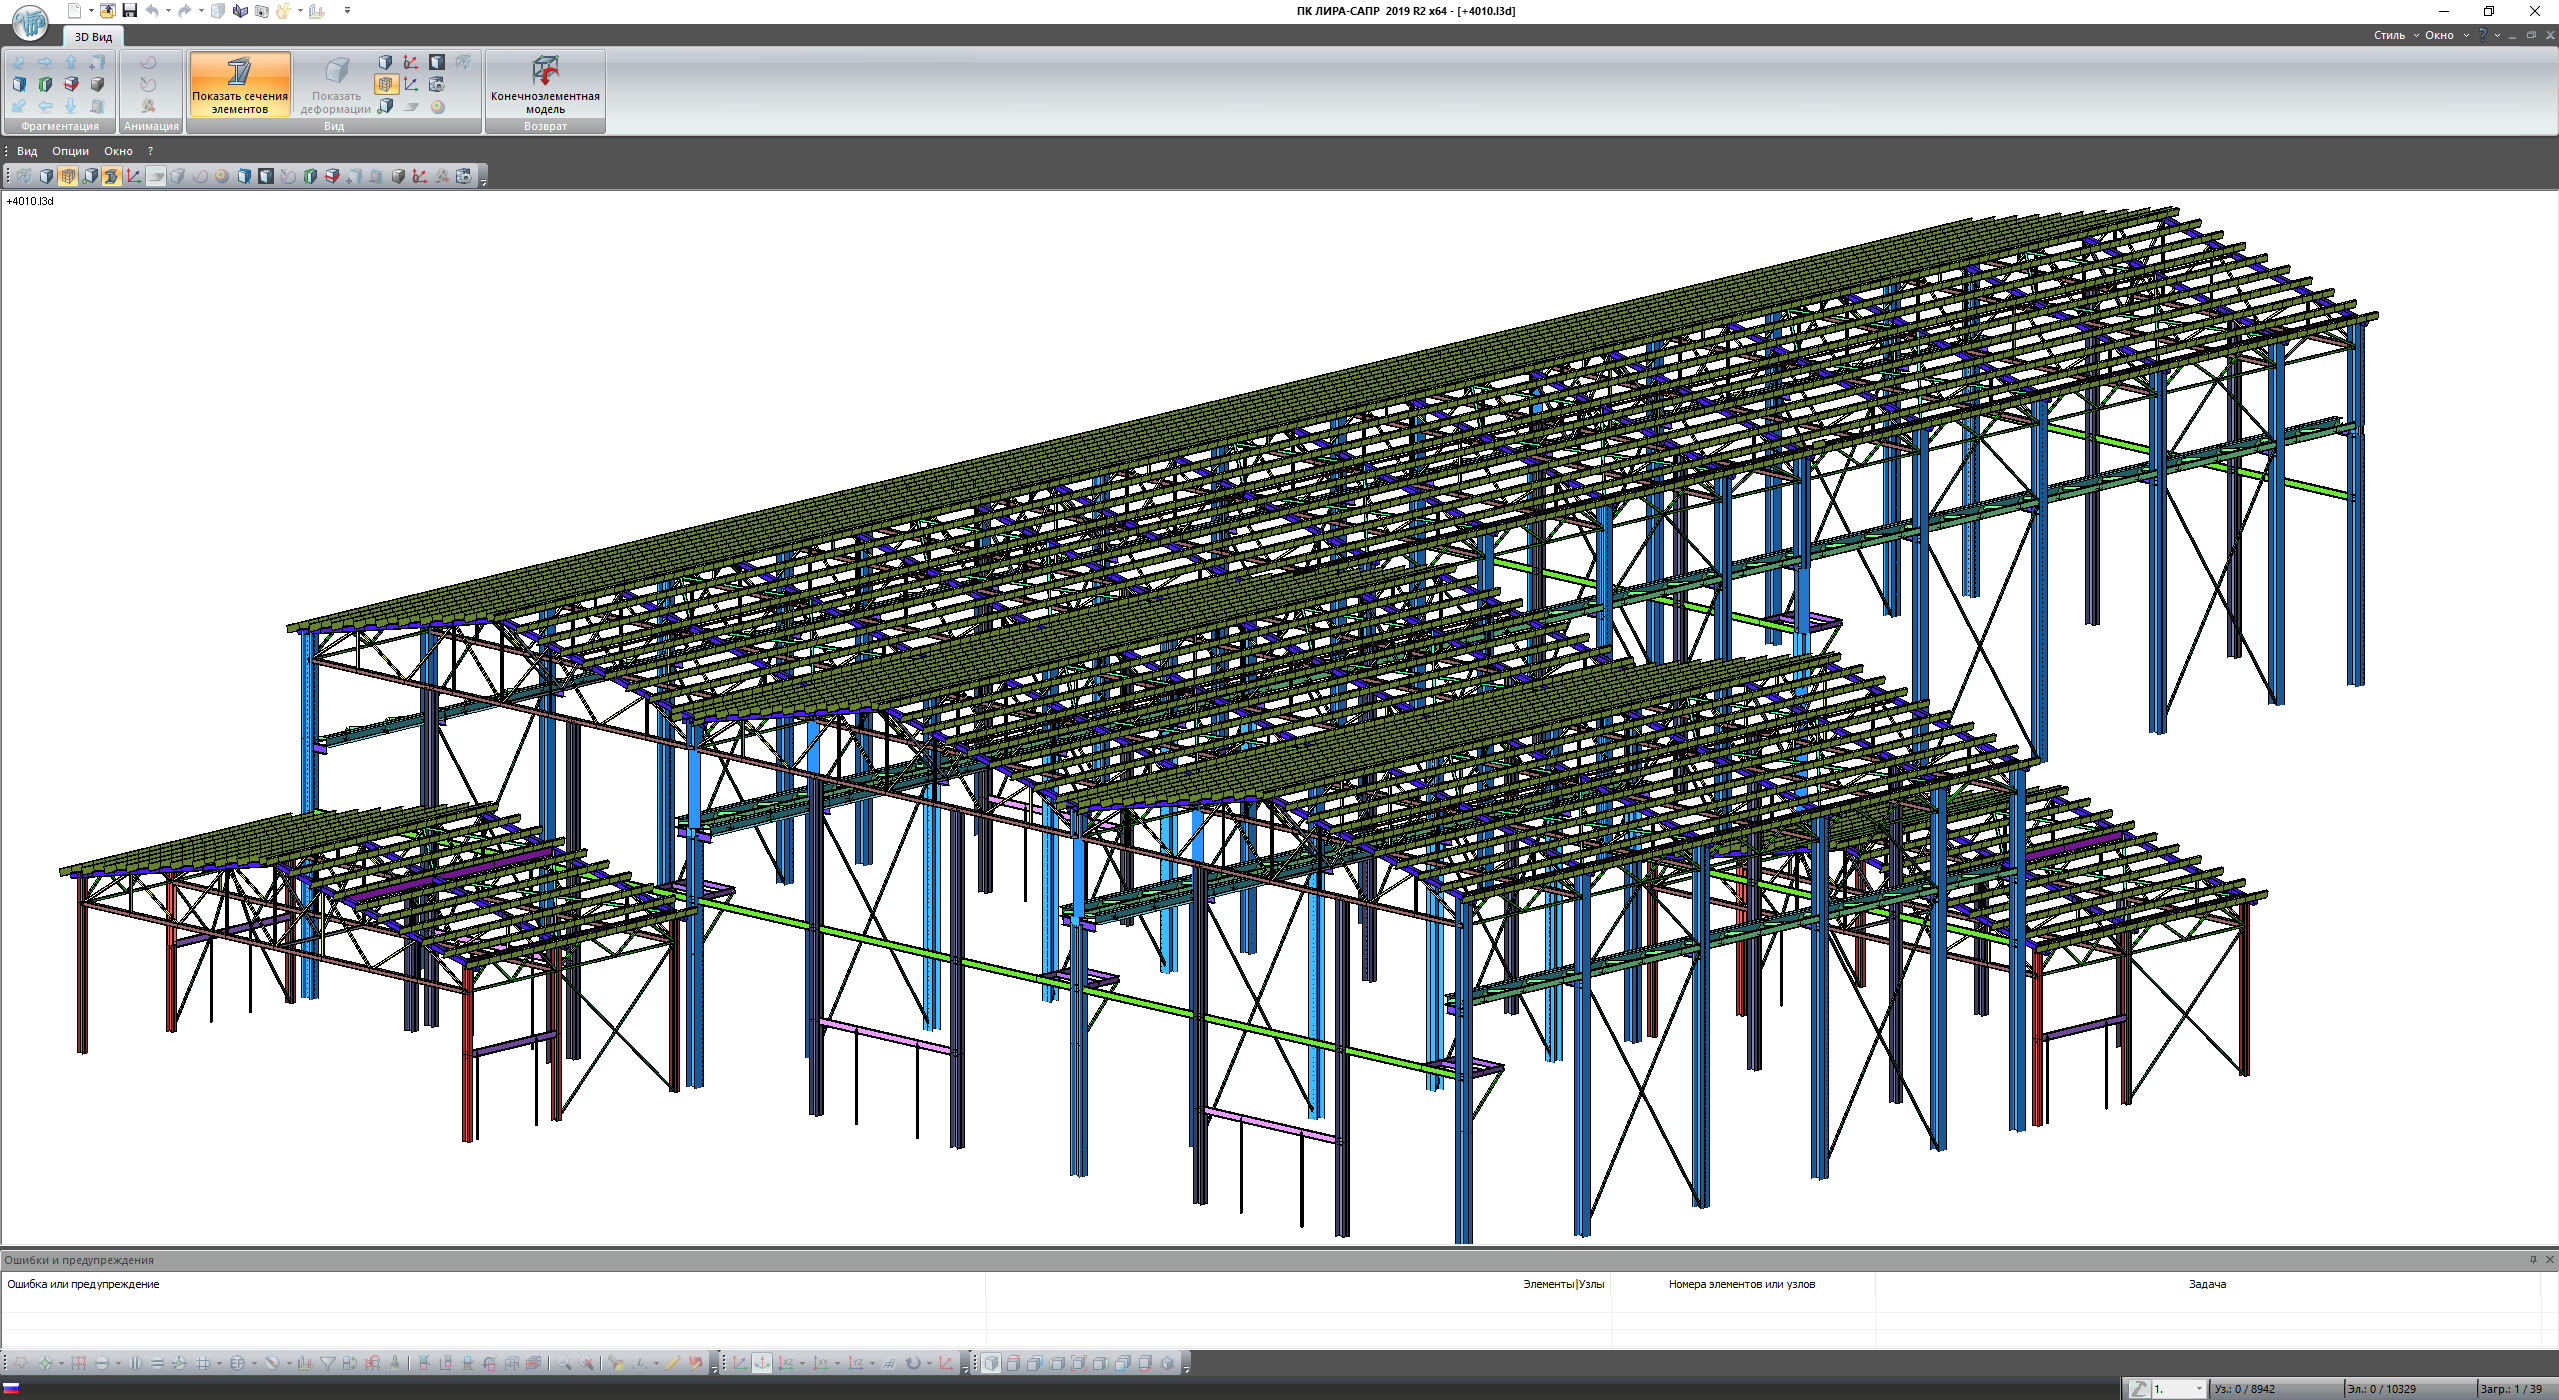
Task: Click the cube with gear settings icon
Action: click(x=437, y=84)
